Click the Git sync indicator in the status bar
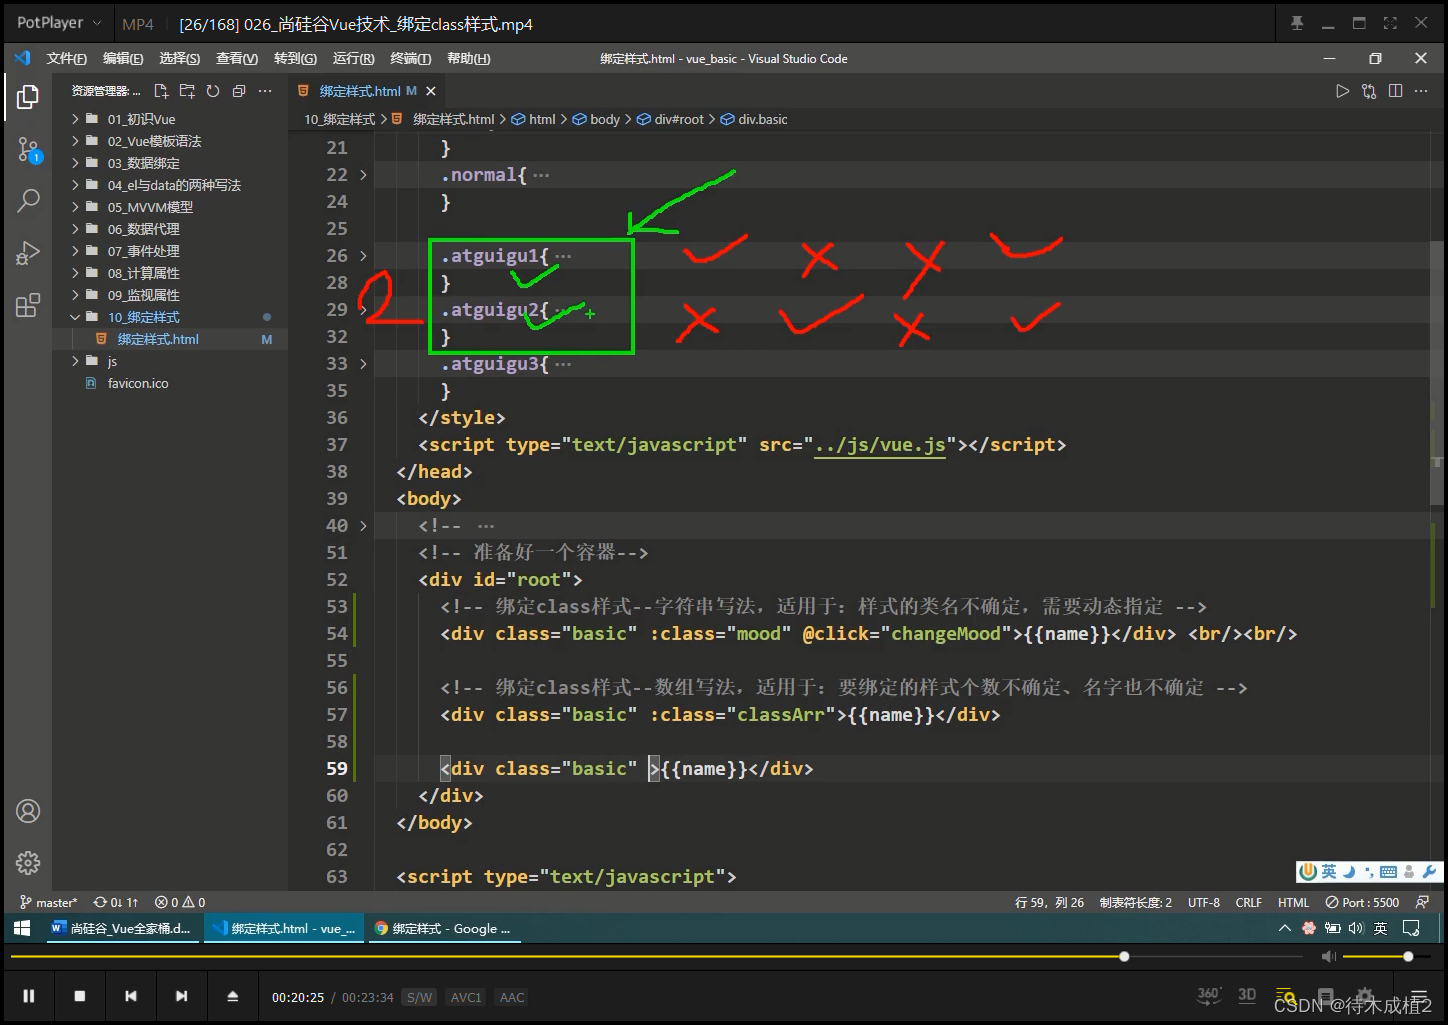Image resolution: width=1448 pixels, height=1025 pixels. [116, 902]
